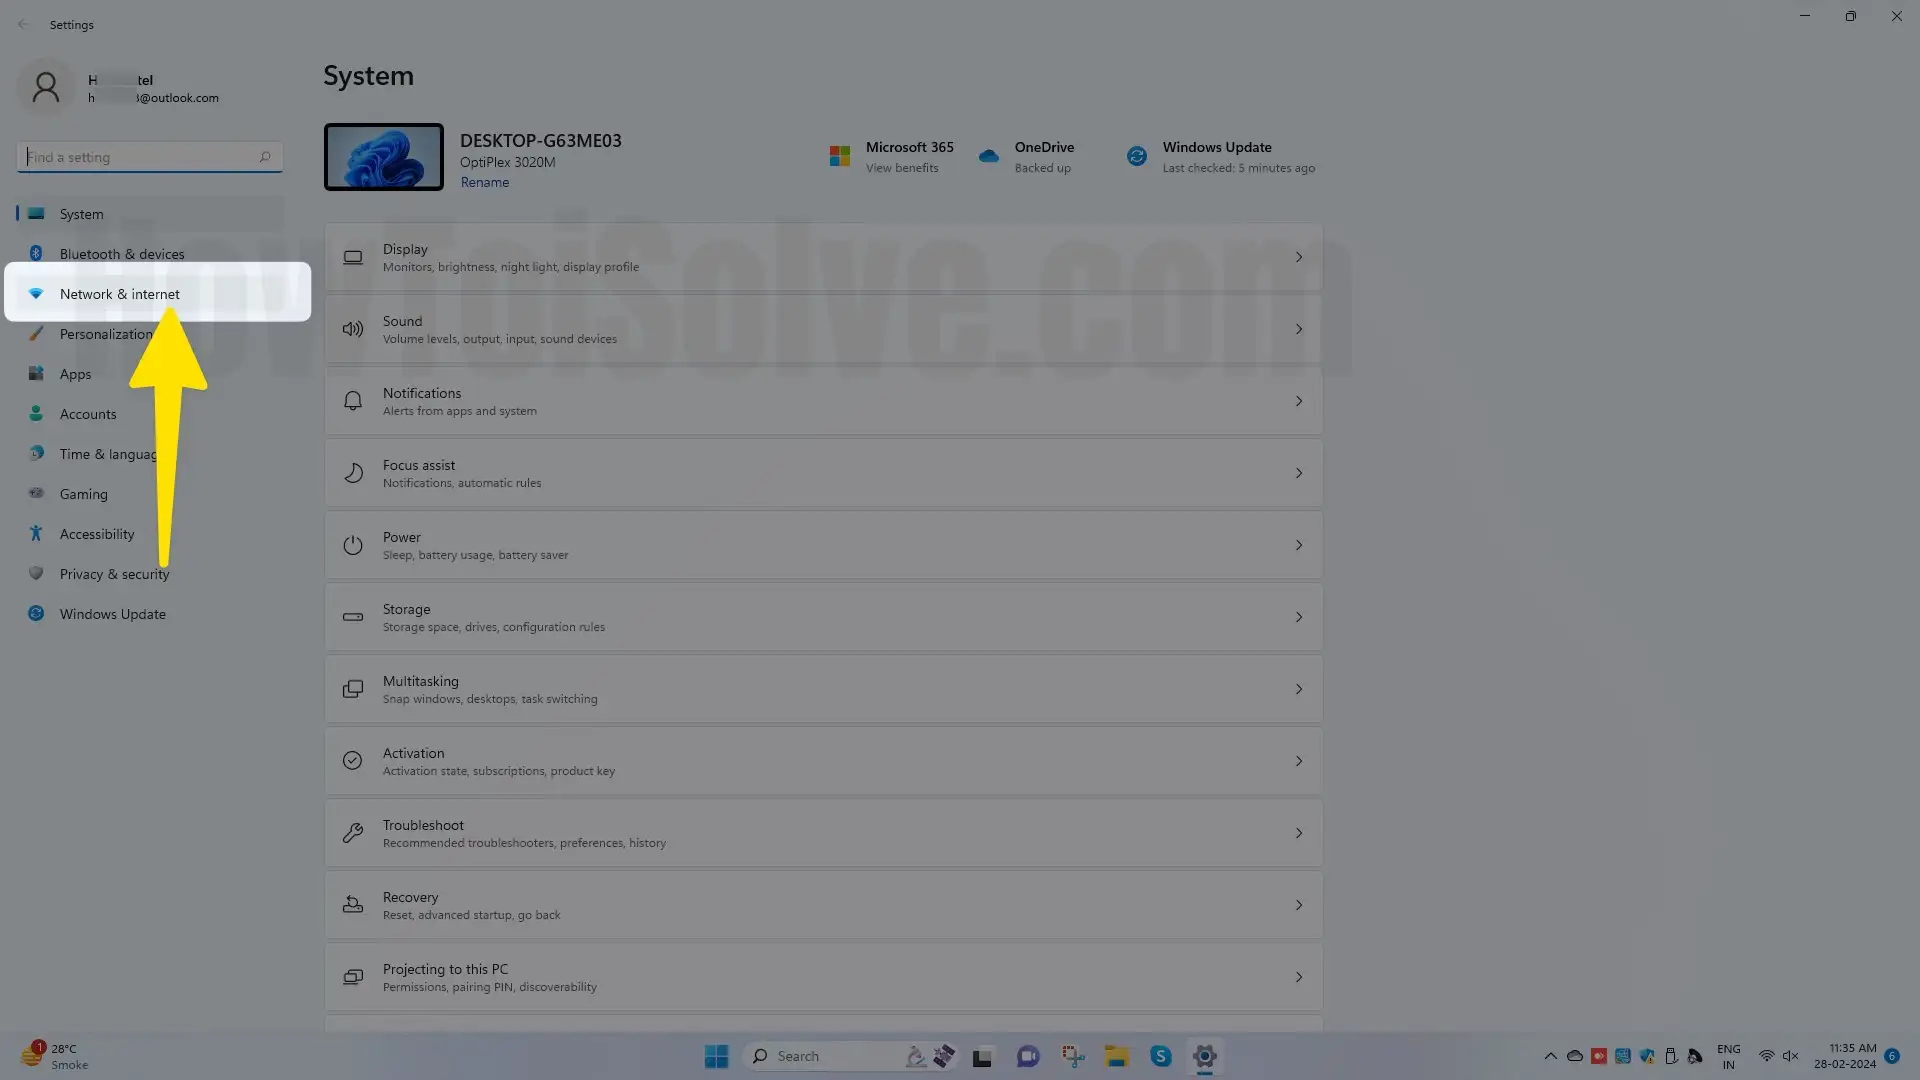Screen dimensions: 1920x1080
Task: Click the Gaming sidebar icon
Action: coord(36,494)
